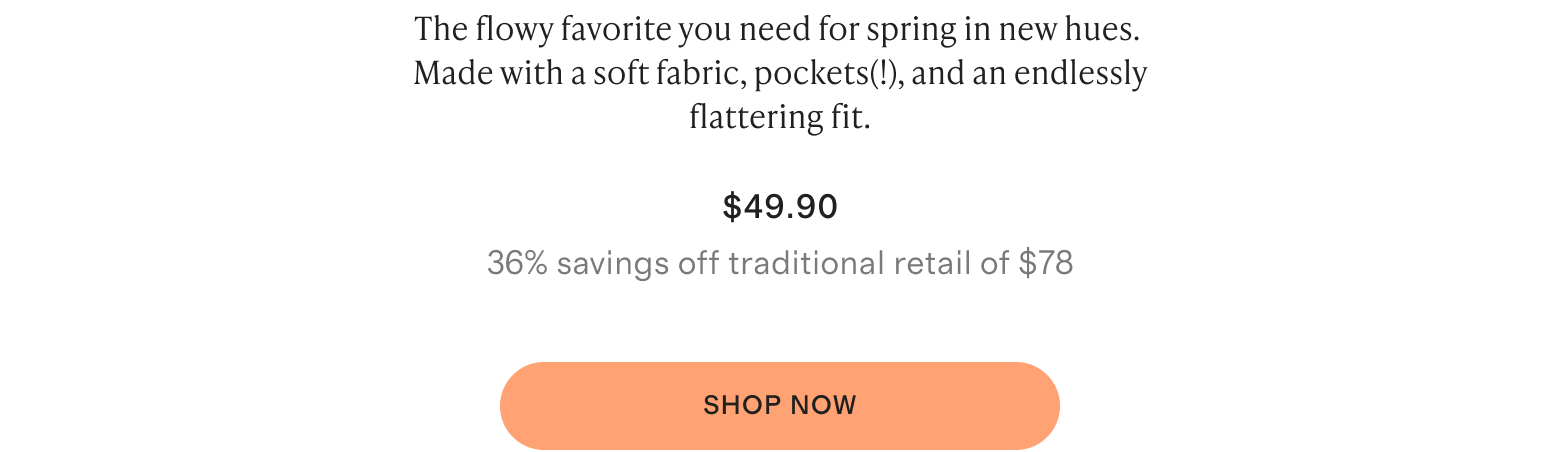
Task: Click the 36% savings retail comparison line
Action: click(780, 263)
